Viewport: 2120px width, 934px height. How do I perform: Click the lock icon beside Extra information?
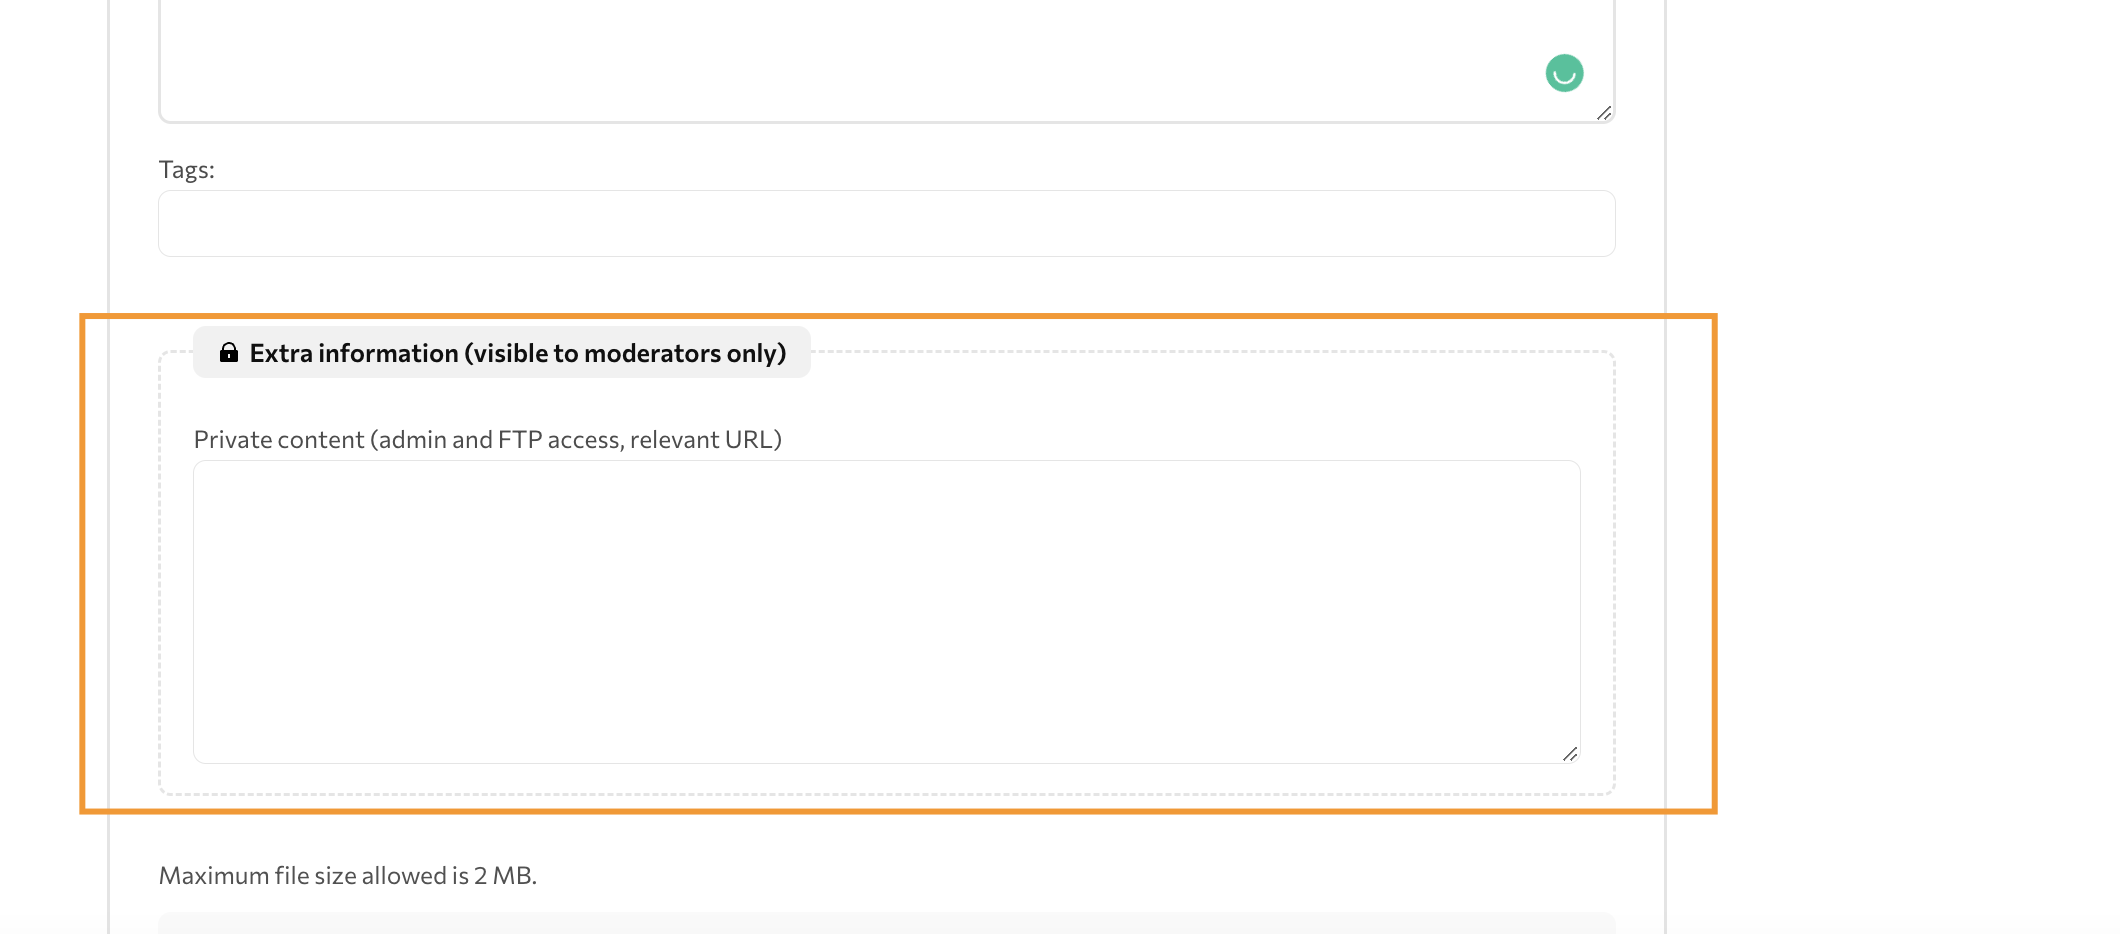tap(229, 352)
